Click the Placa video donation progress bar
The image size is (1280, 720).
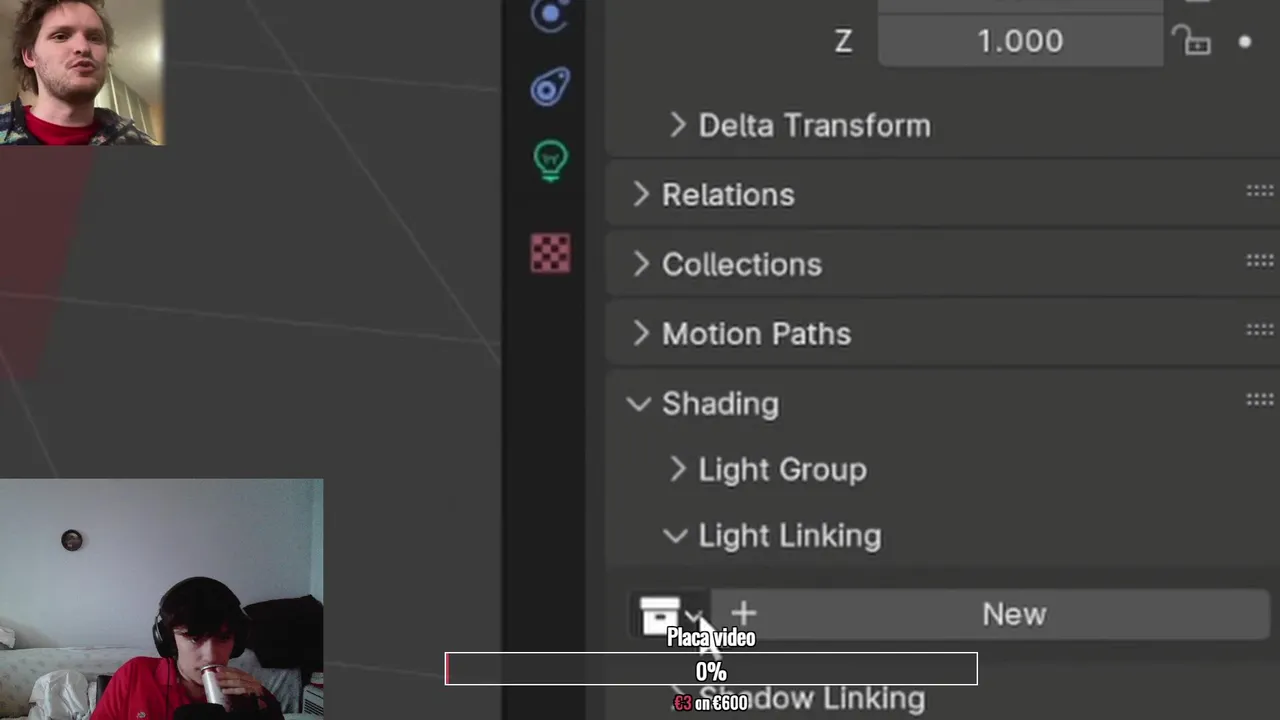711,669
